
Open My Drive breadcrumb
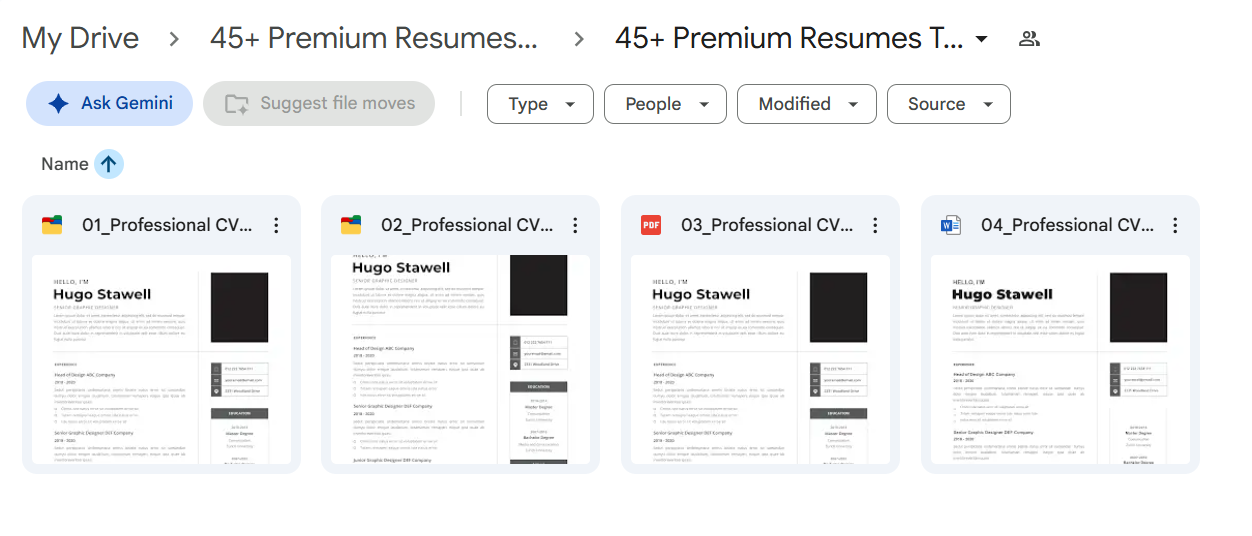click(80, 39)
